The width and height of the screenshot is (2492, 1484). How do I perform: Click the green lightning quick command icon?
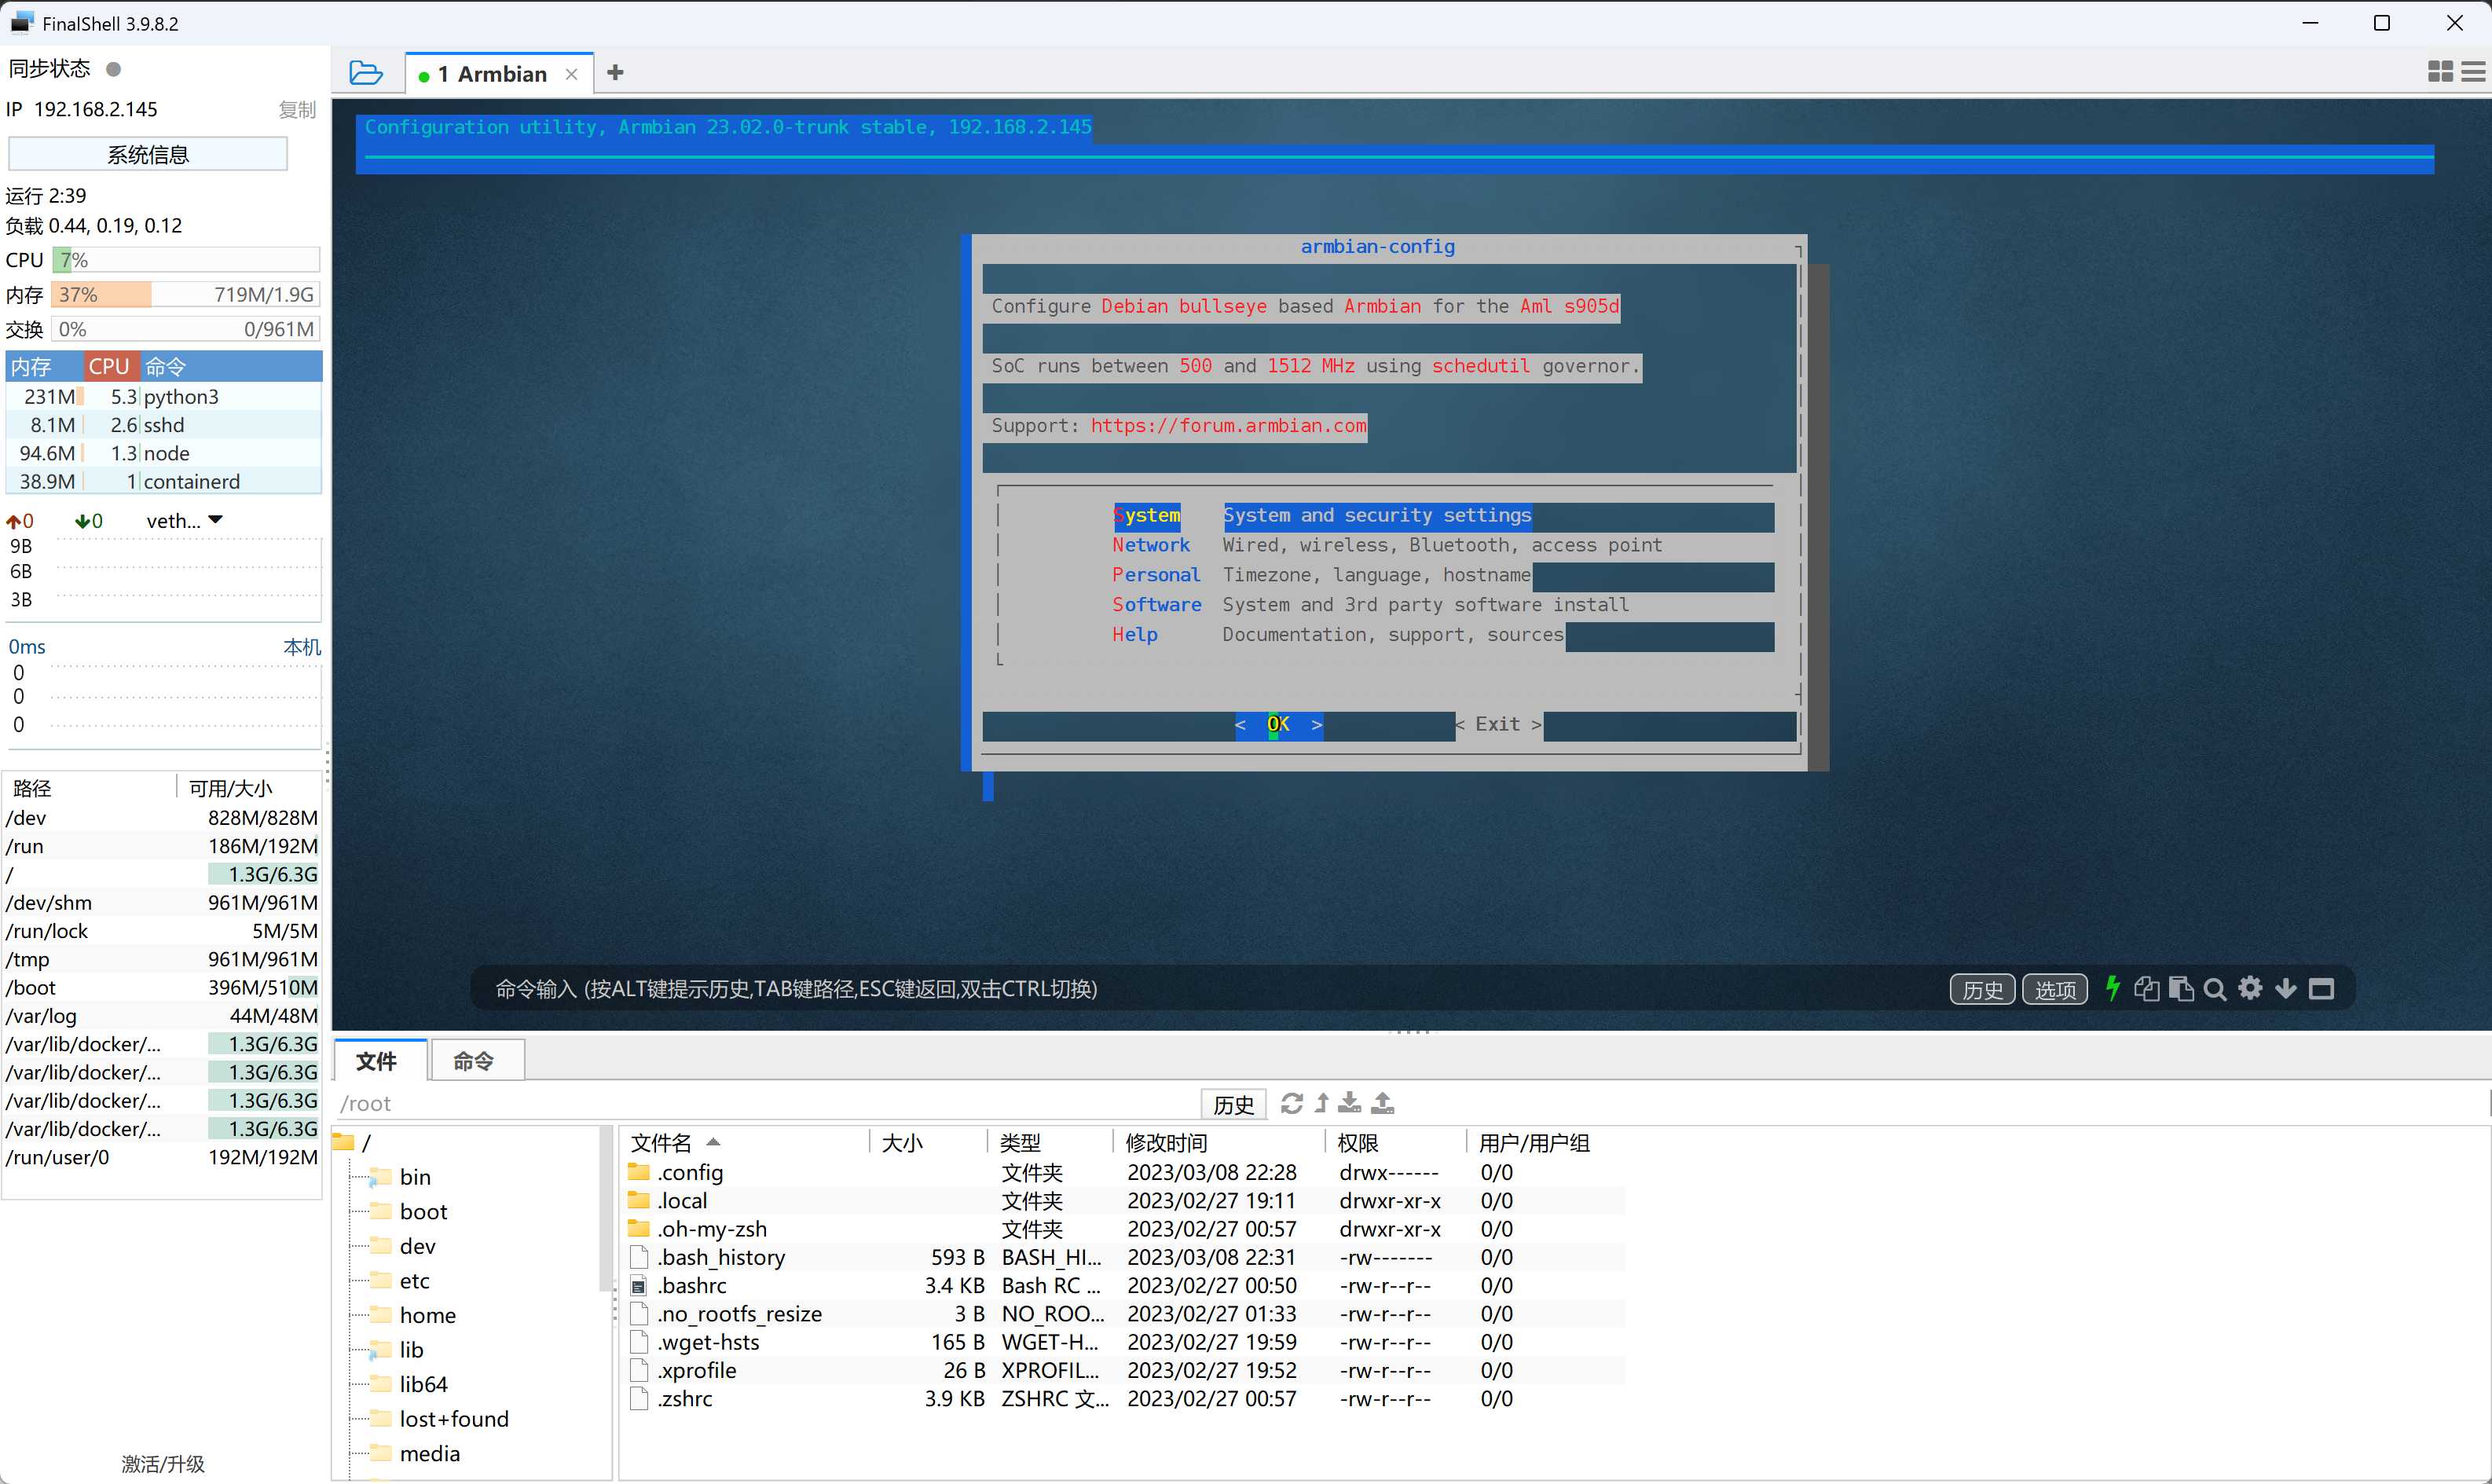coord(2112,988)
